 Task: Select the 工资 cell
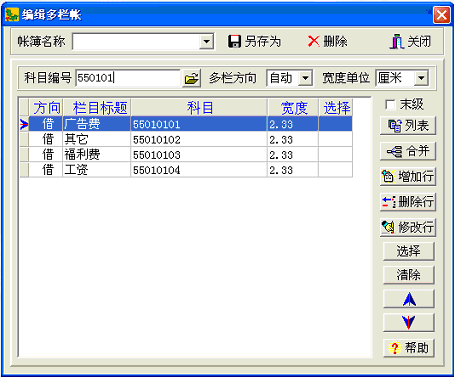tap(97, 170)
